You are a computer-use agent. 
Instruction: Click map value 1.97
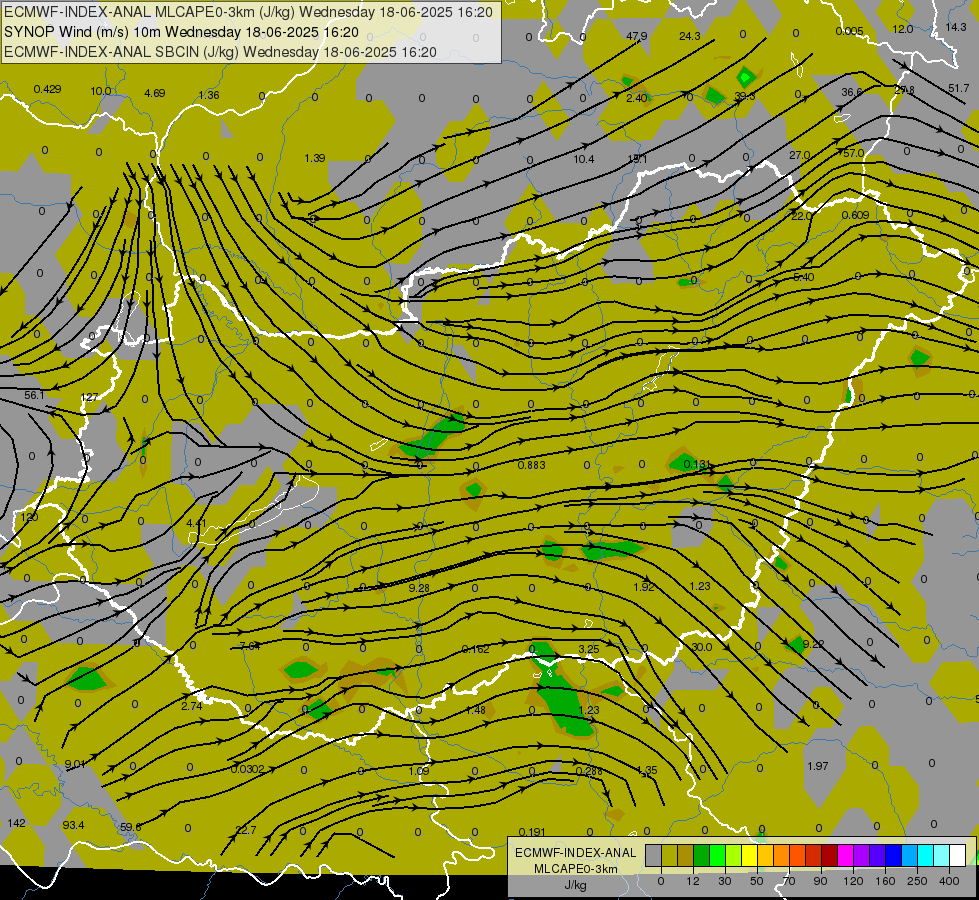tap(818, 766)
